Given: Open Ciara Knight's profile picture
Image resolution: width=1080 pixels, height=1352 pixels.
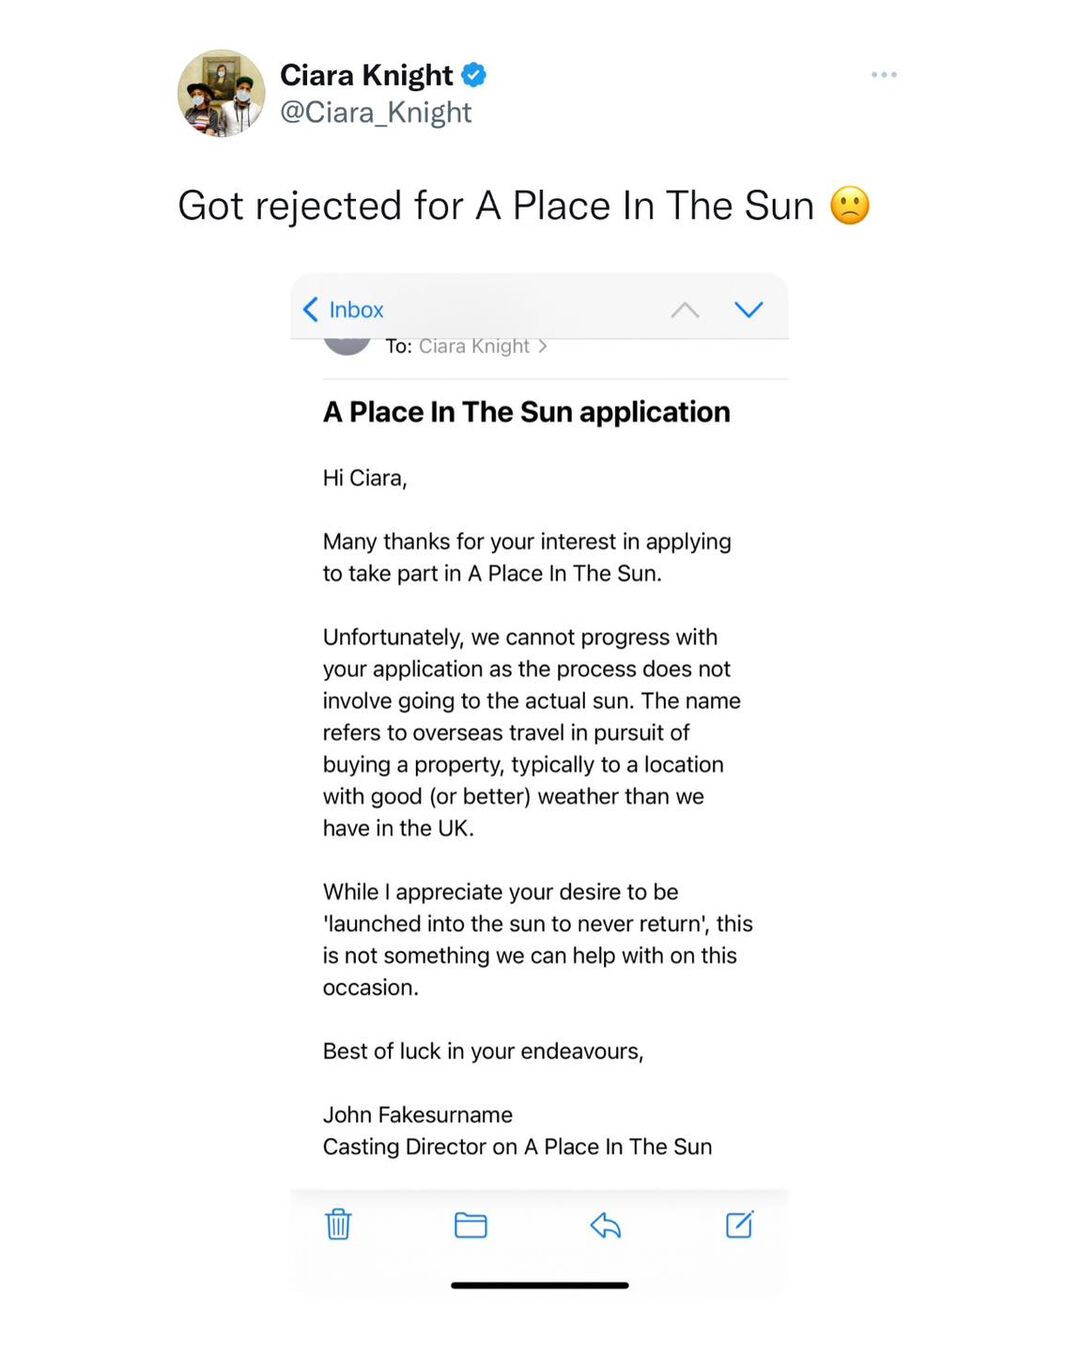Looking at the screenshot, I should click(x=221, y=93).
